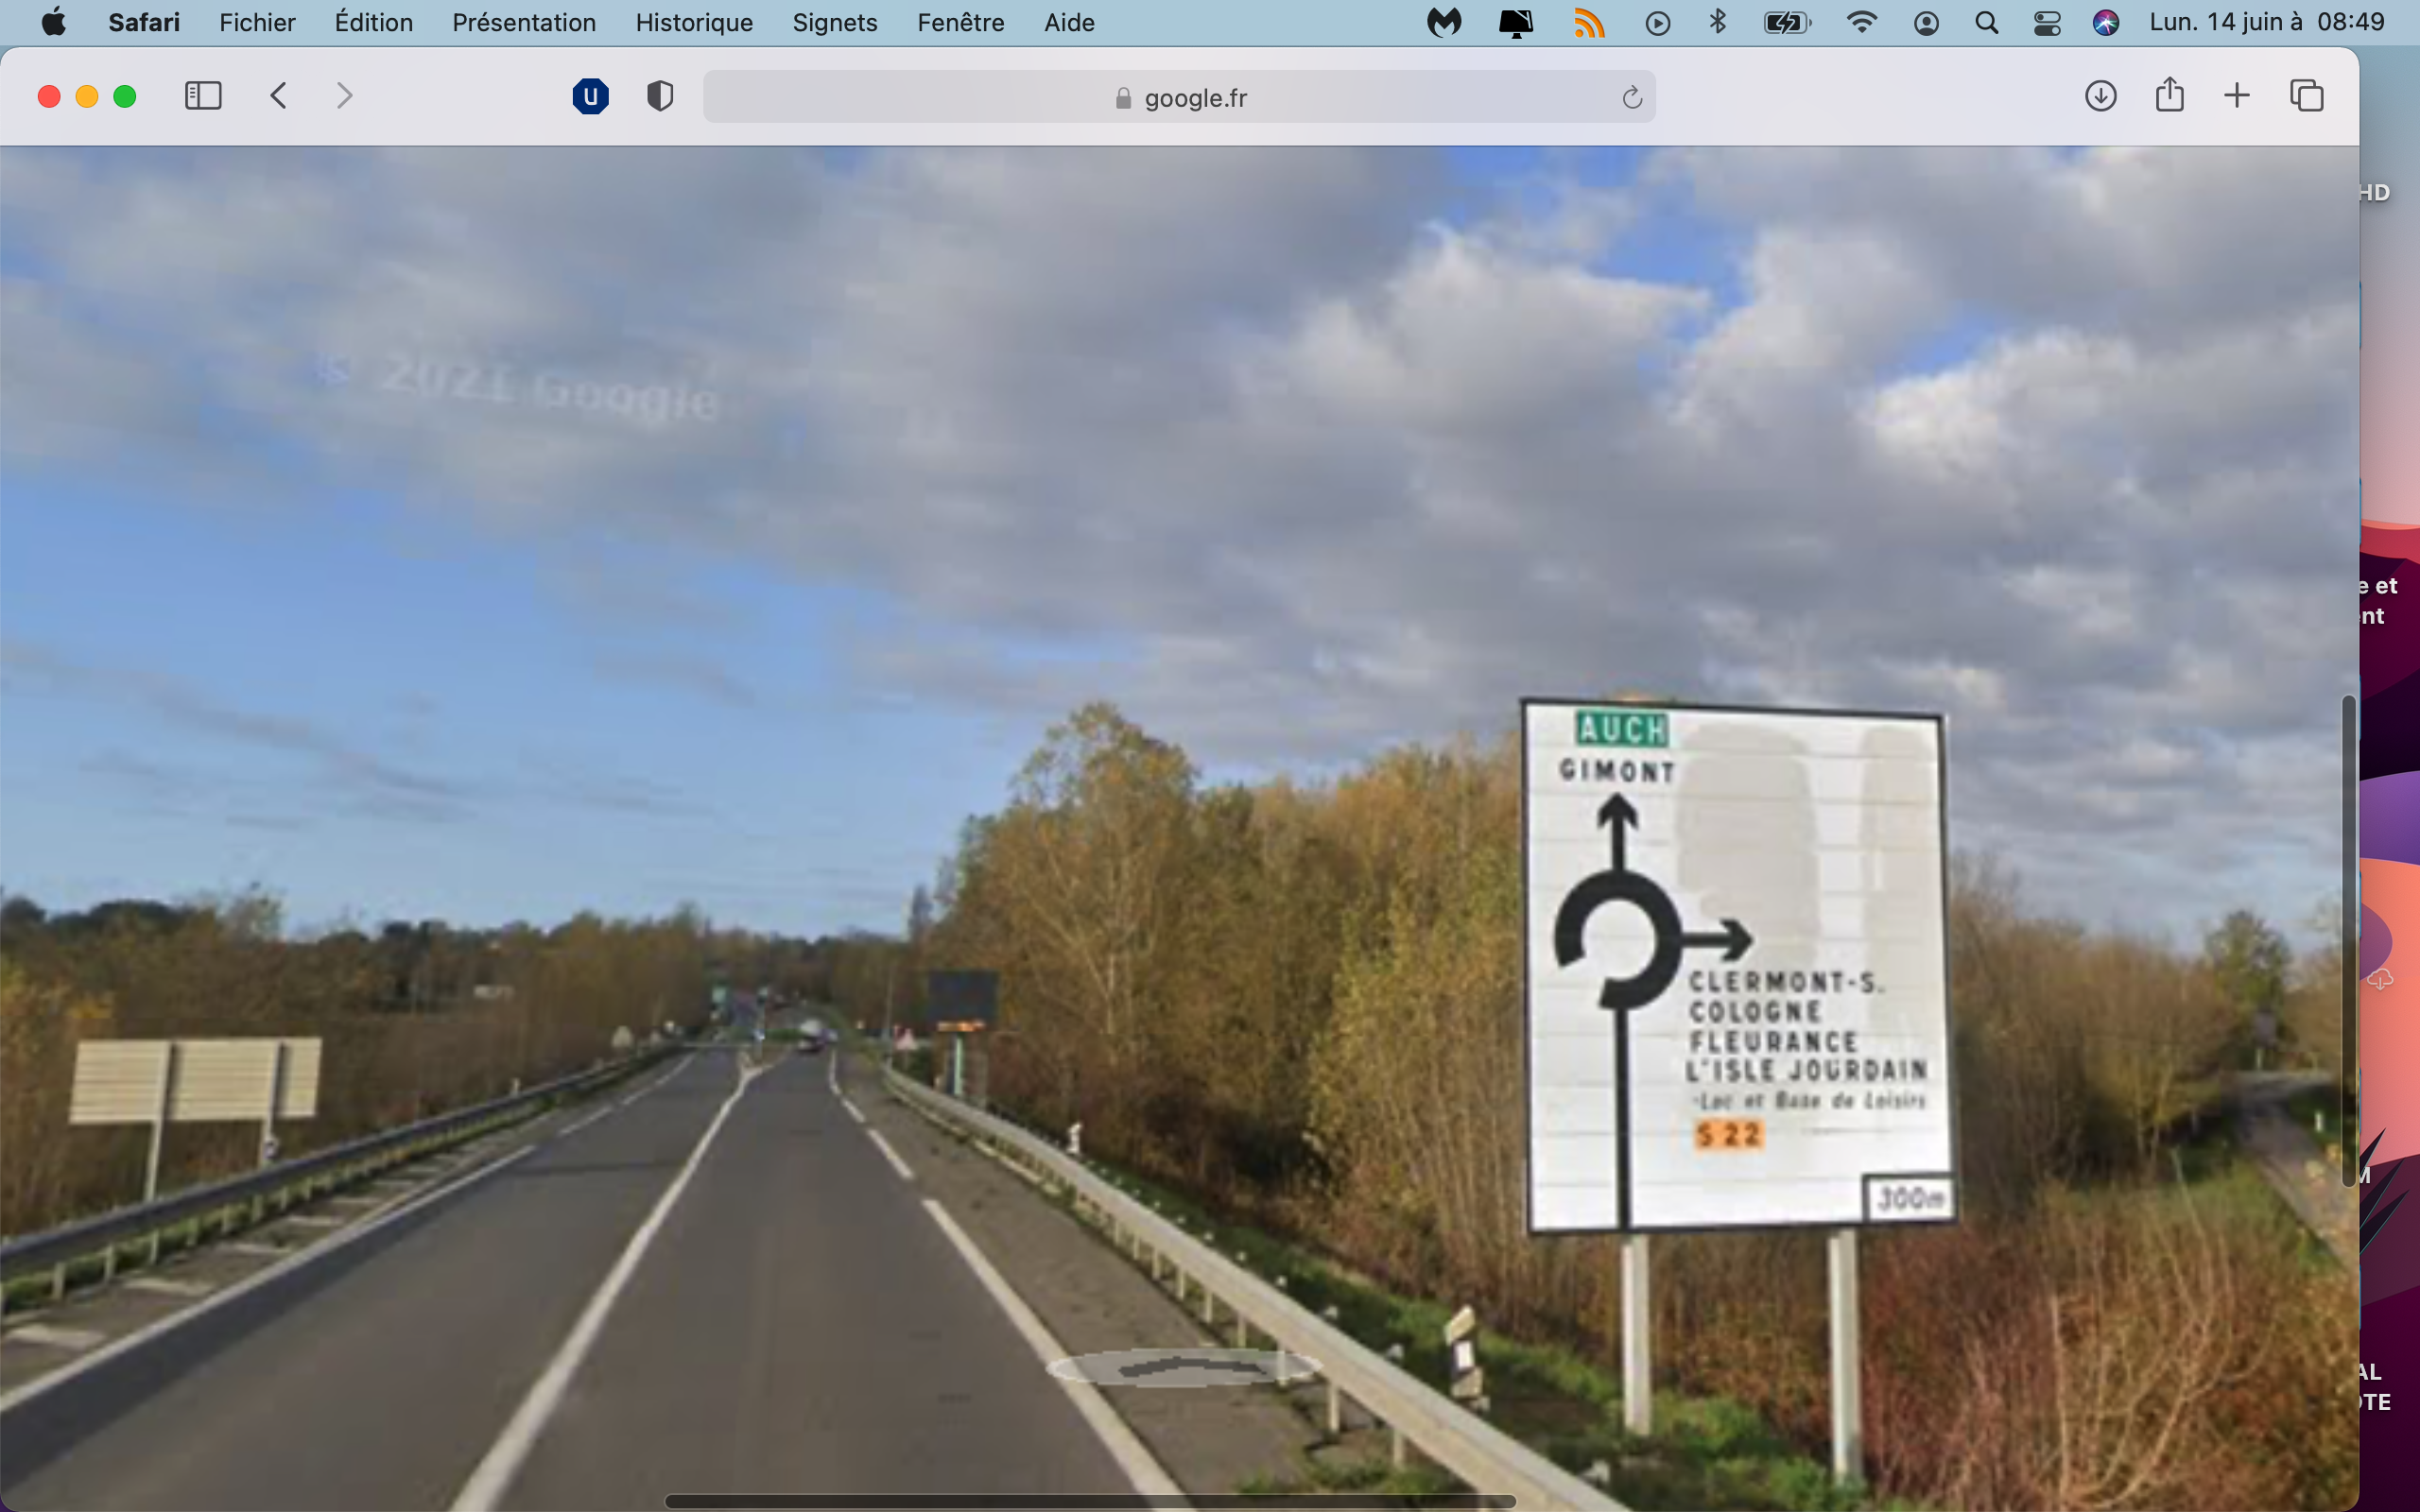Image resolution: width=2420 pixels, height=1512 pixels.
Task: Open the Présentation menu
Action: click(x=523, y=22)
